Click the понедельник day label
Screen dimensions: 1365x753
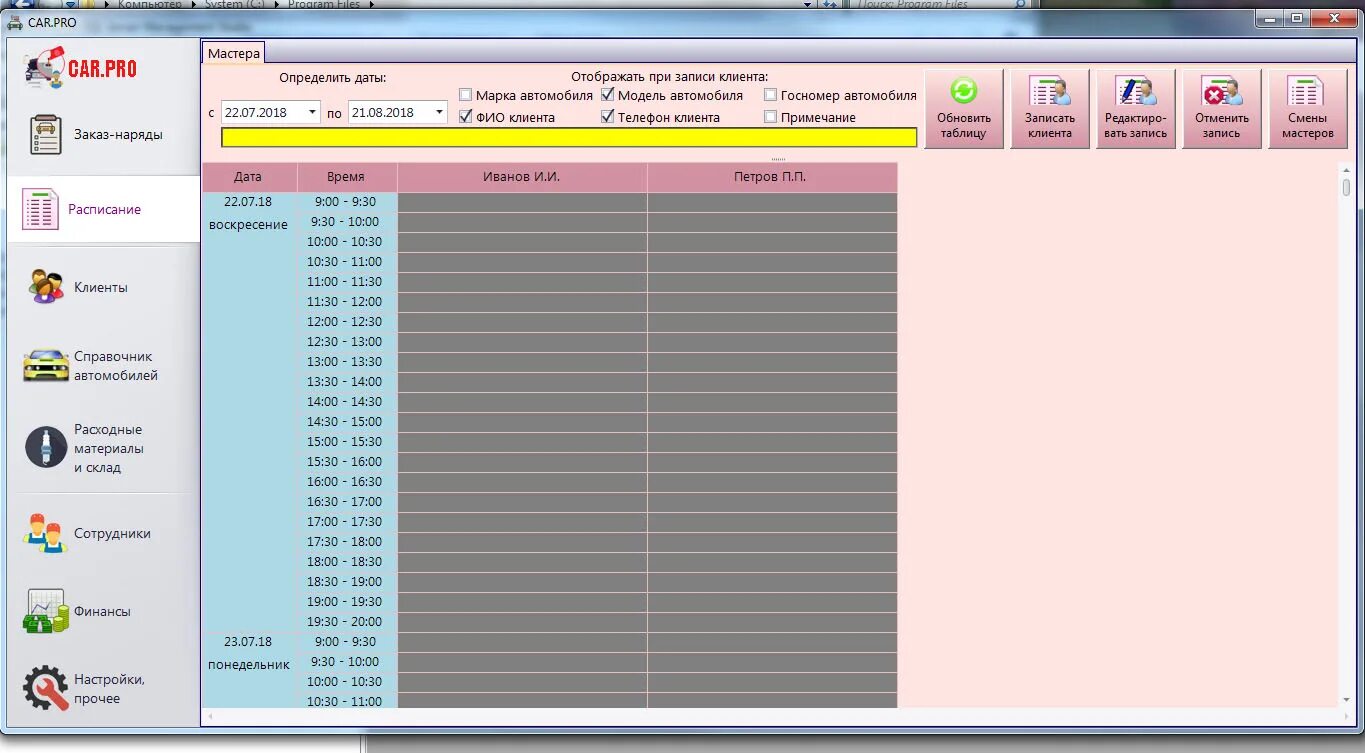[248, 665]
